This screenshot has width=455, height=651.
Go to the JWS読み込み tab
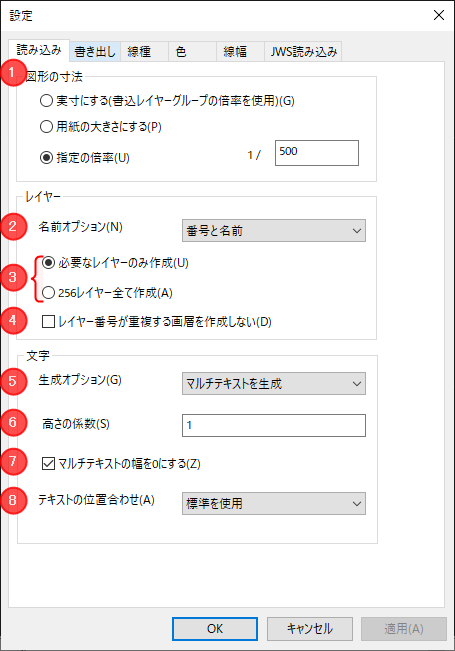[x=303, y=51]
